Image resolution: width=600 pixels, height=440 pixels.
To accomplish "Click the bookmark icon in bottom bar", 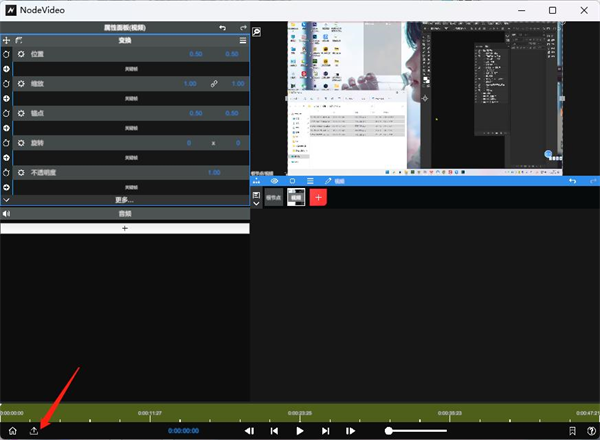I will tap(571, 431).
